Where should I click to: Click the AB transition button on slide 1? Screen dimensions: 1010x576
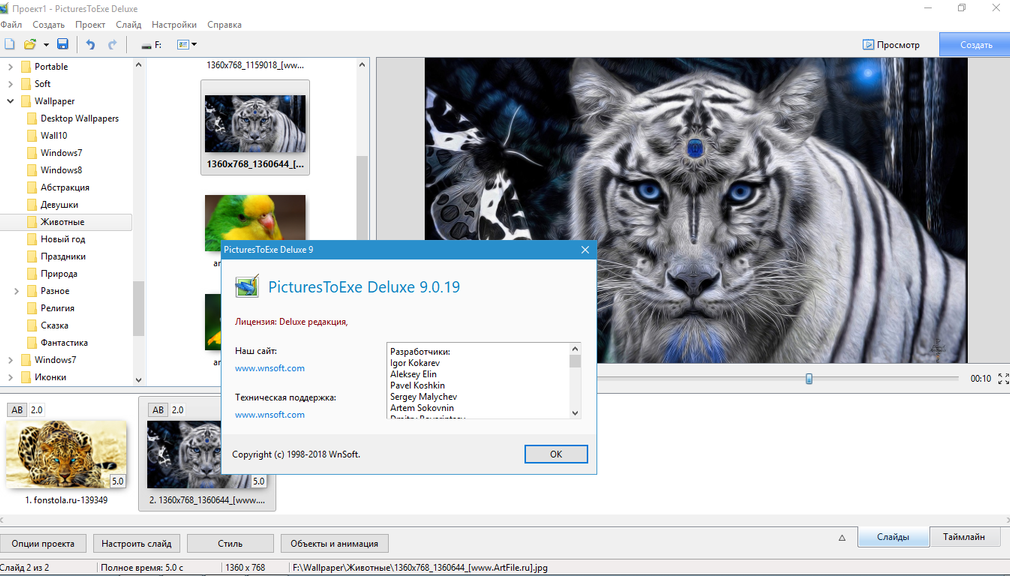click(17, 410)
